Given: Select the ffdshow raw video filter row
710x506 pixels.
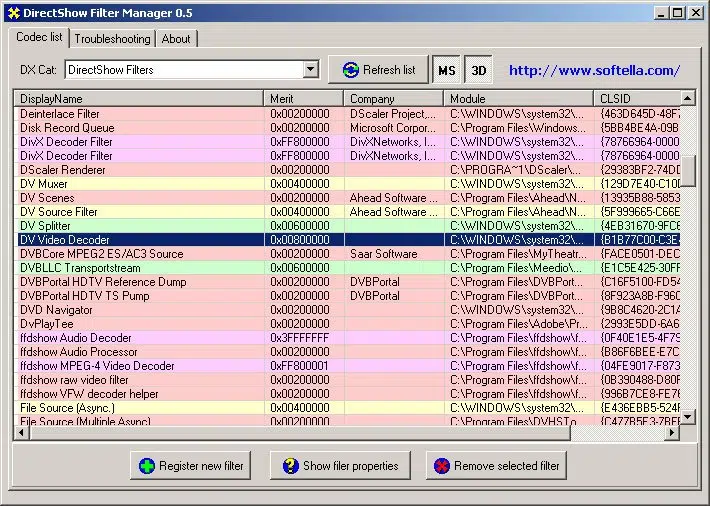Looking at the screenshot, I should (x=348, y=380).
